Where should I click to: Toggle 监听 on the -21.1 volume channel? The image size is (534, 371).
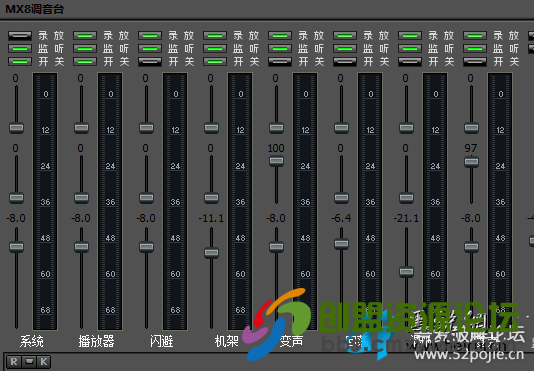[x=410, y=48]
